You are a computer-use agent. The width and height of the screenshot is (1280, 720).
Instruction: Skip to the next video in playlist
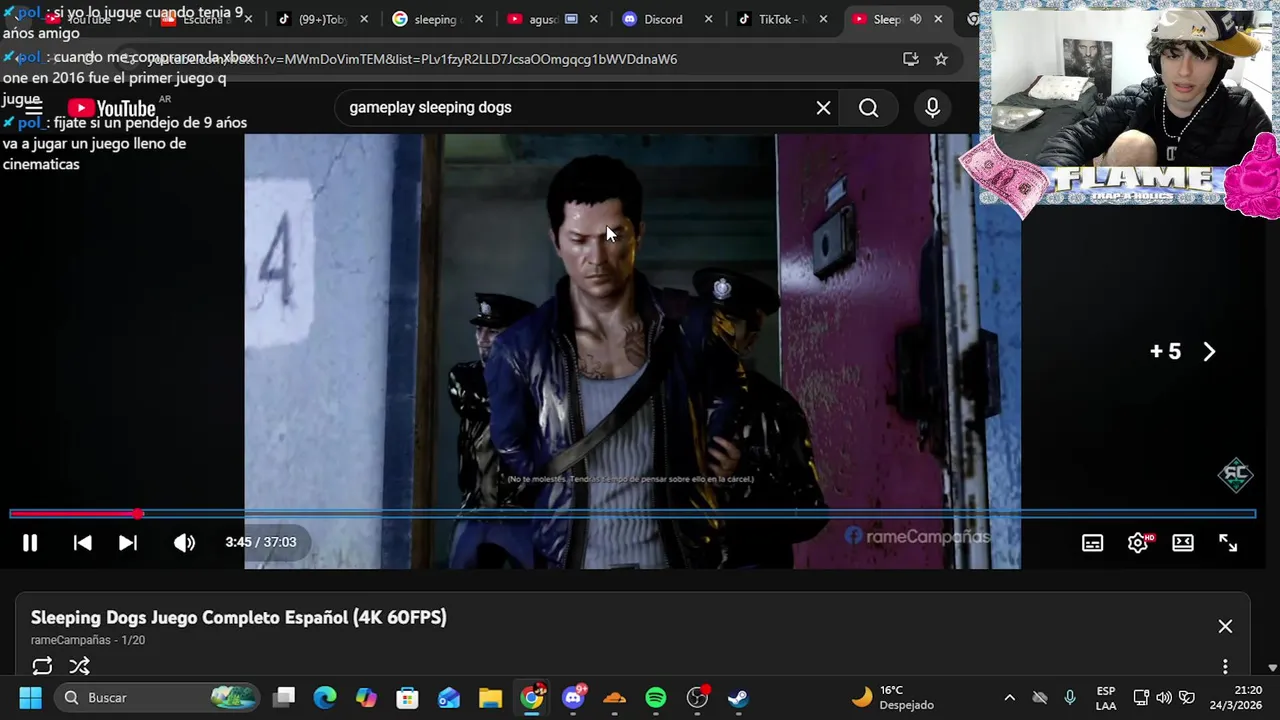128,543
